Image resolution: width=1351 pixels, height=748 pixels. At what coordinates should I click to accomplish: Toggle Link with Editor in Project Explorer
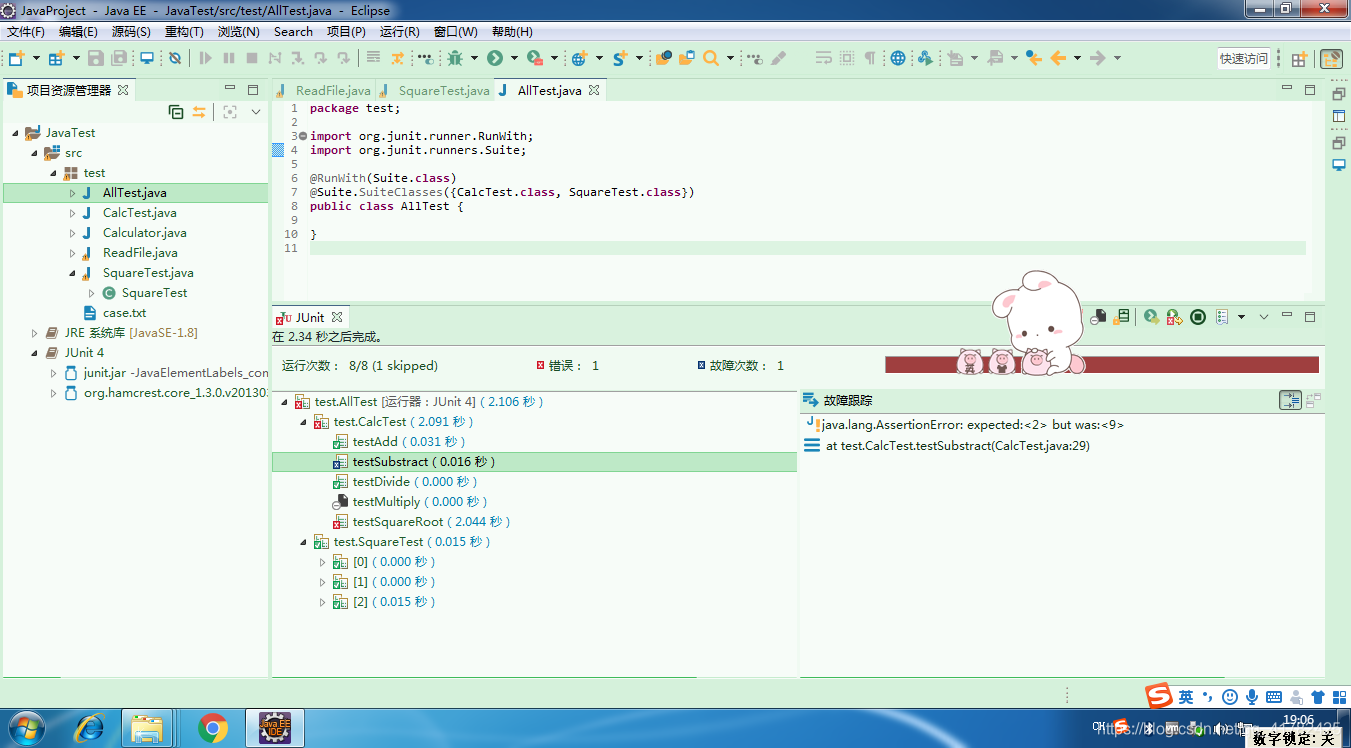(x=199, y=112)
